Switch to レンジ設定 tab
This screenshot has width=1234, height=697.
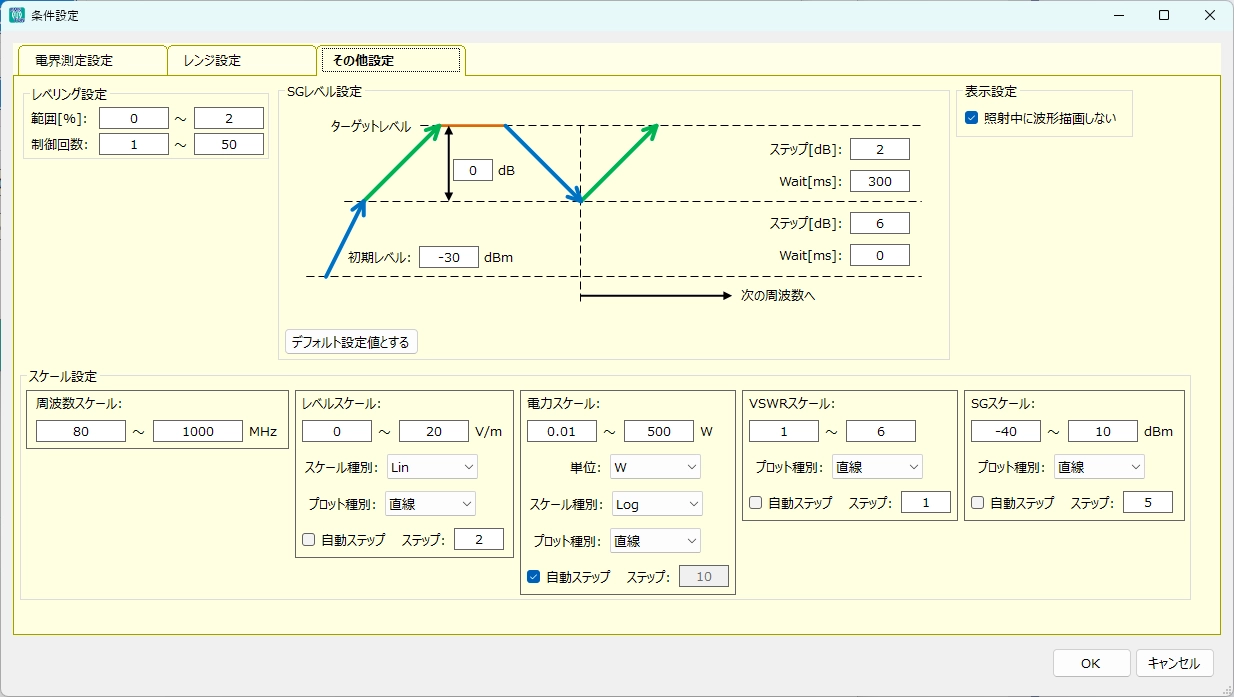(x=240, y=61)
